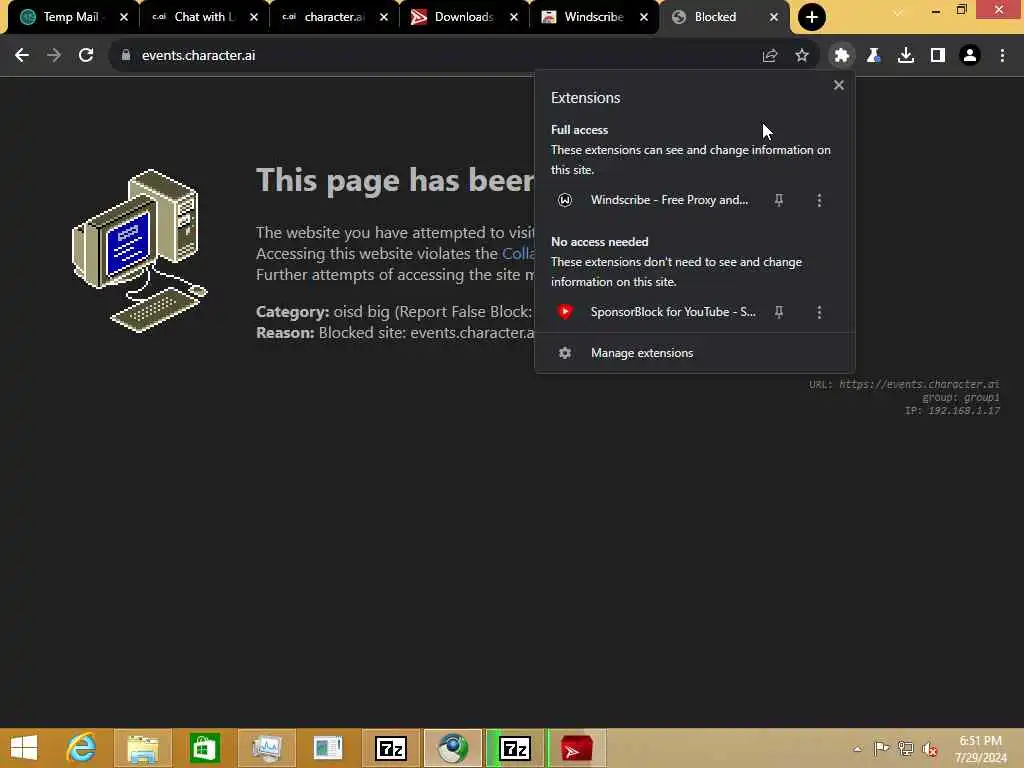Open a new tab with plus button

(812, 17)
